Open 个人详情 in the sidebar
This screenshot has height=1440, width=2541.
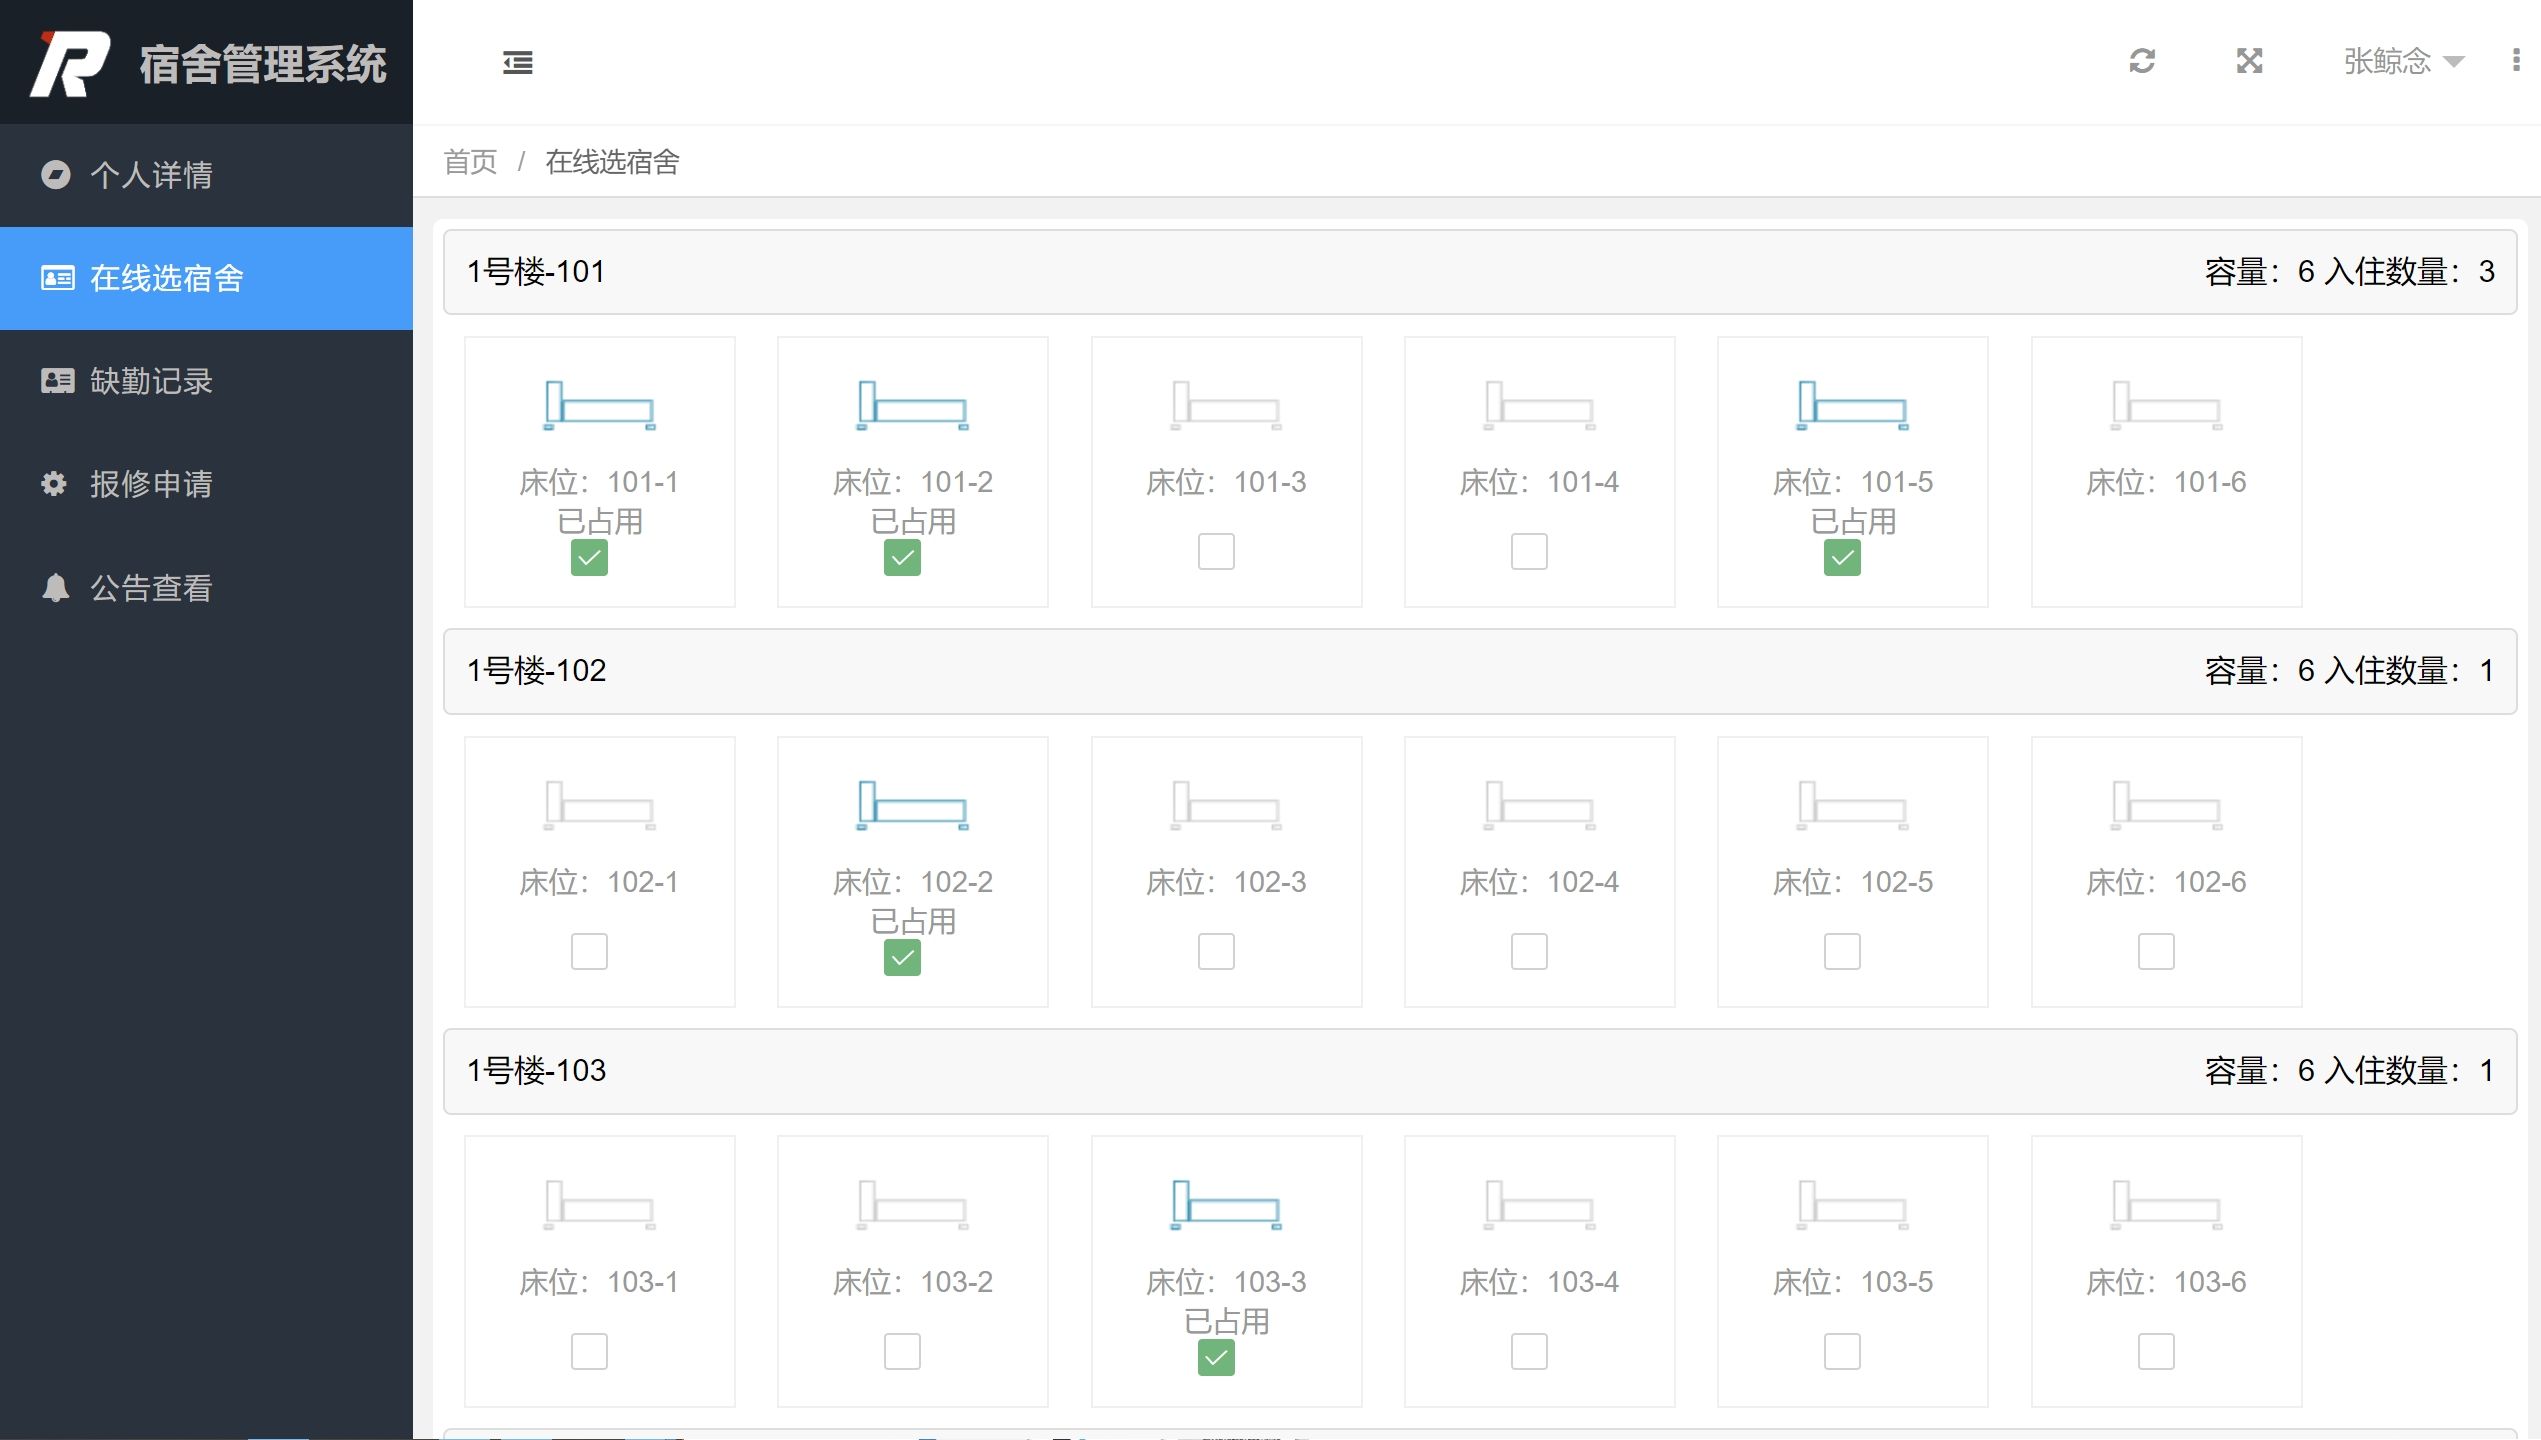[150, 175]
